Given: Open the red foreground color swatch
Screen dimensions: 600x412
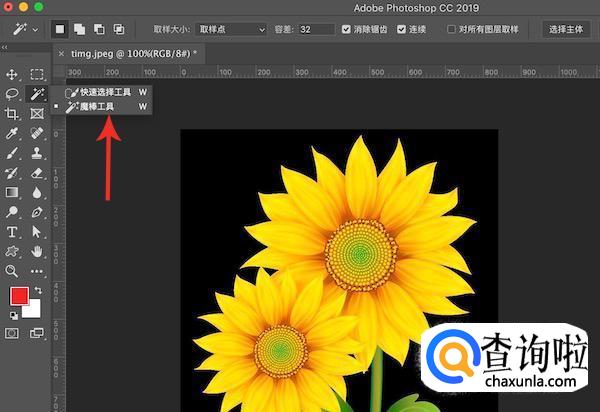Looking at the screenshot, I should pos(19,296).
